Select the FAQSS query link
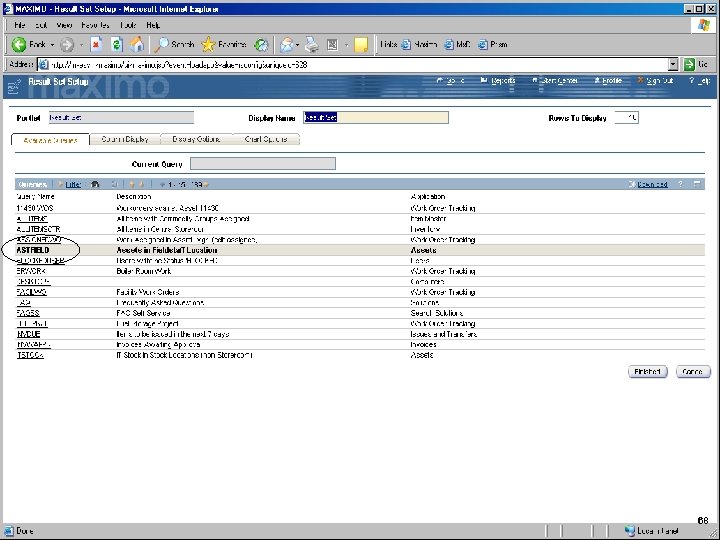The image size is (720, 540). (28, 313)
